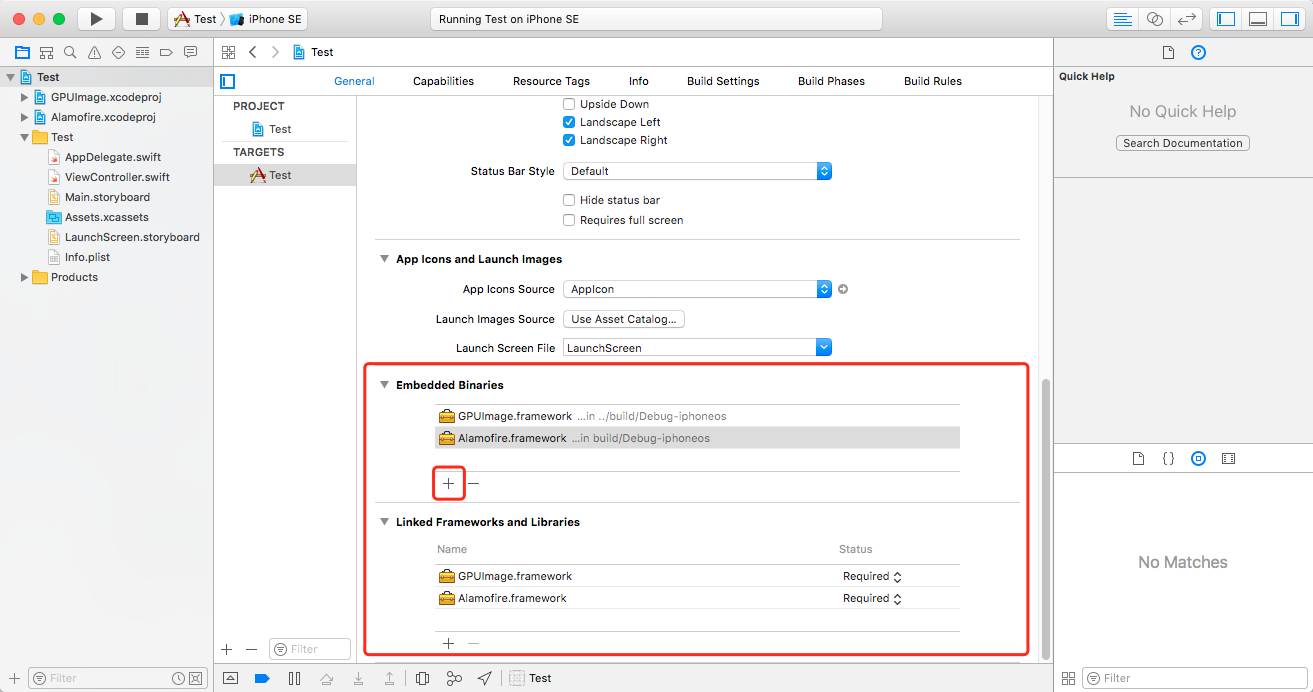Go forward in editor history
The width and height of the screenshot is (1313, 692).
[275, 52]
